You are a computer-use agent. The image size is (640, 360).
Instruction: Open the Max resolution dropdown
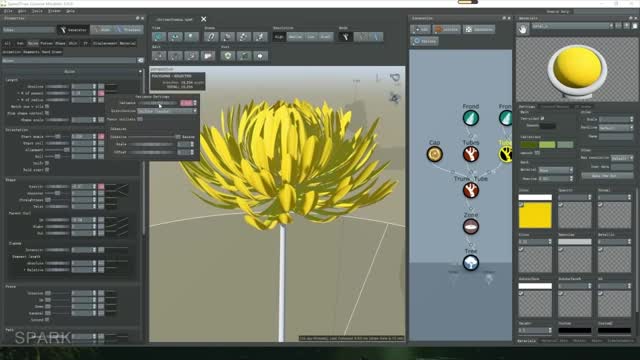tap(622, 158)
